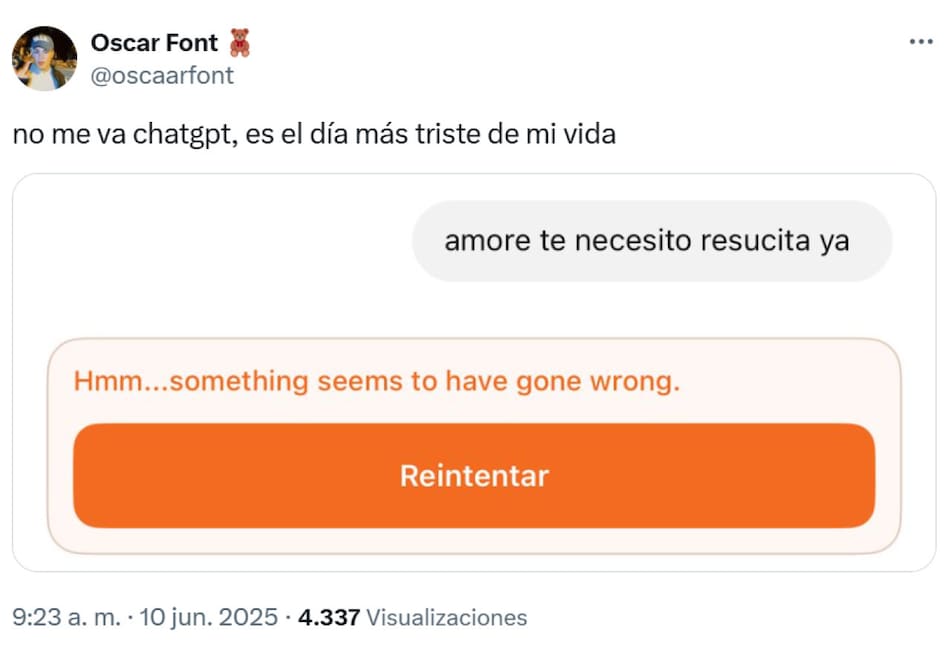This screenshot has height=657, width=950.
Task: Click the word 'triste' in the tweet text
Action: coord(450,134)
